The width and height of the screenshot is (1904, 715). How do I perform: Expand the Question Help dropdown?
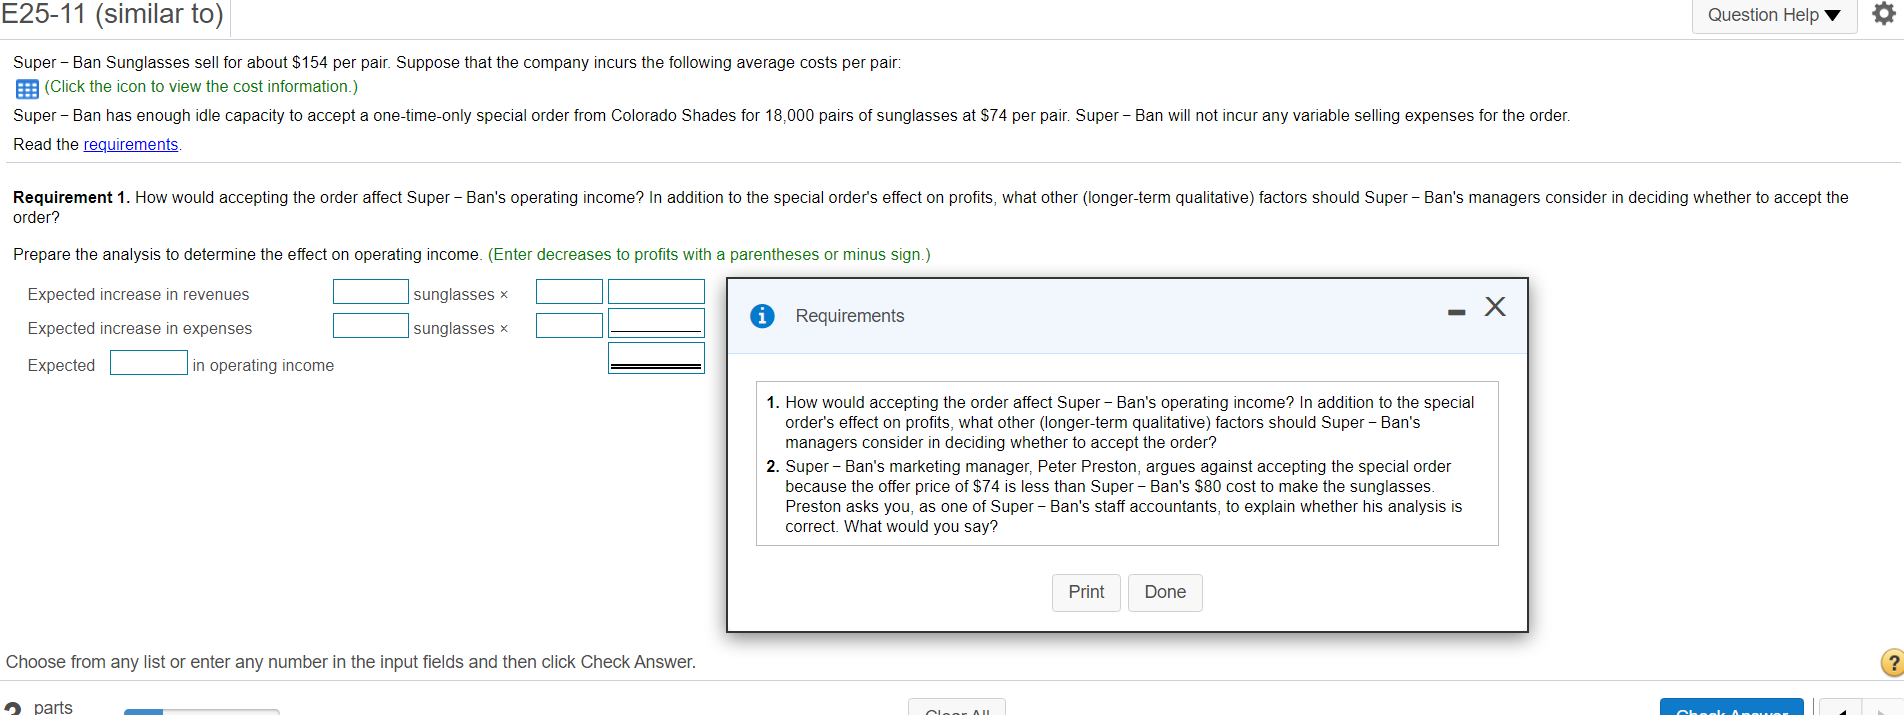(x=1774, y=15)
